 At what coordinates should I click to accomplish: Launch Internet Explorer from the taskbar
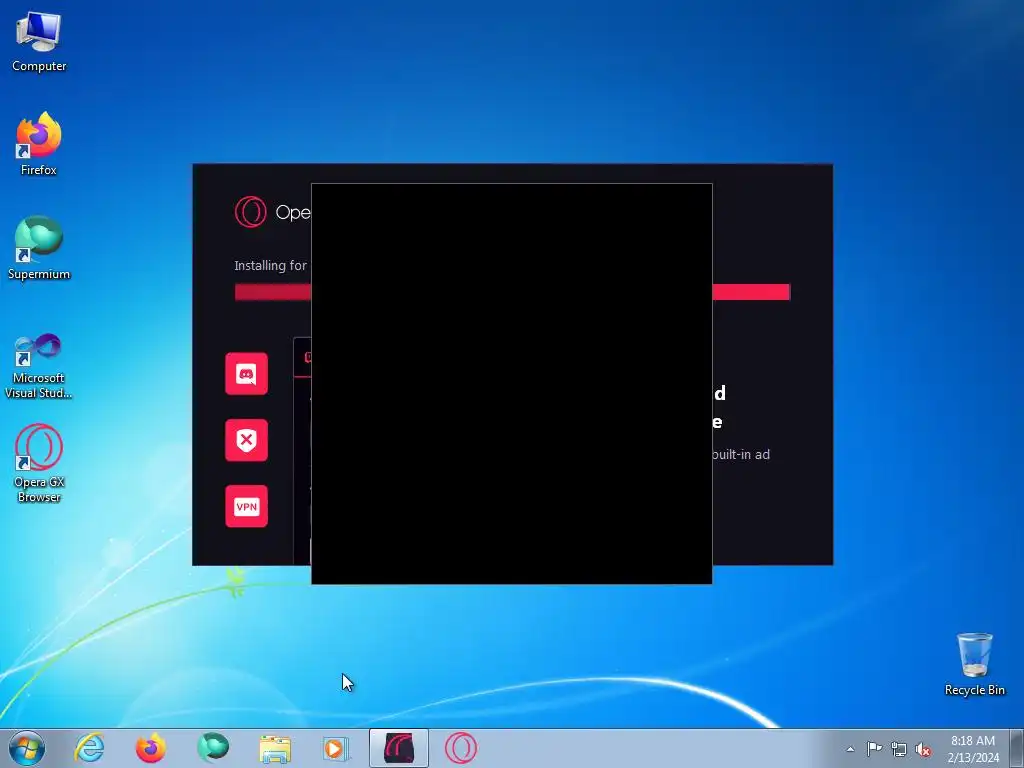(89, 748)
